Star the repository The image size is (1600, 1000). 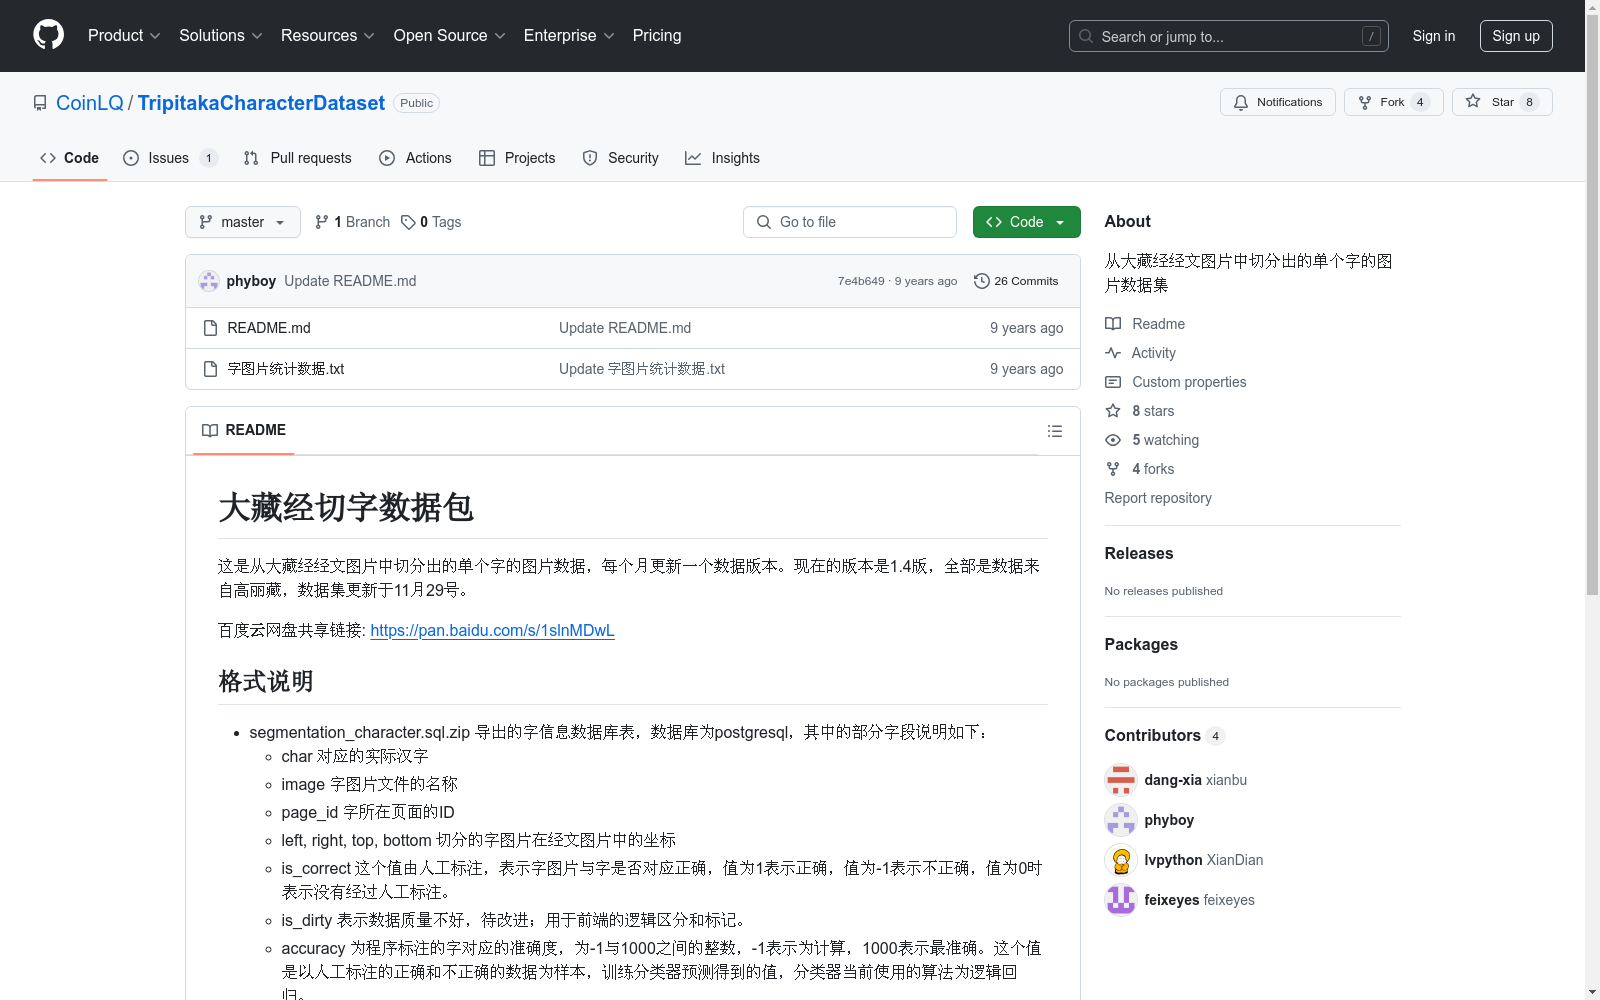coord(1502,102)
